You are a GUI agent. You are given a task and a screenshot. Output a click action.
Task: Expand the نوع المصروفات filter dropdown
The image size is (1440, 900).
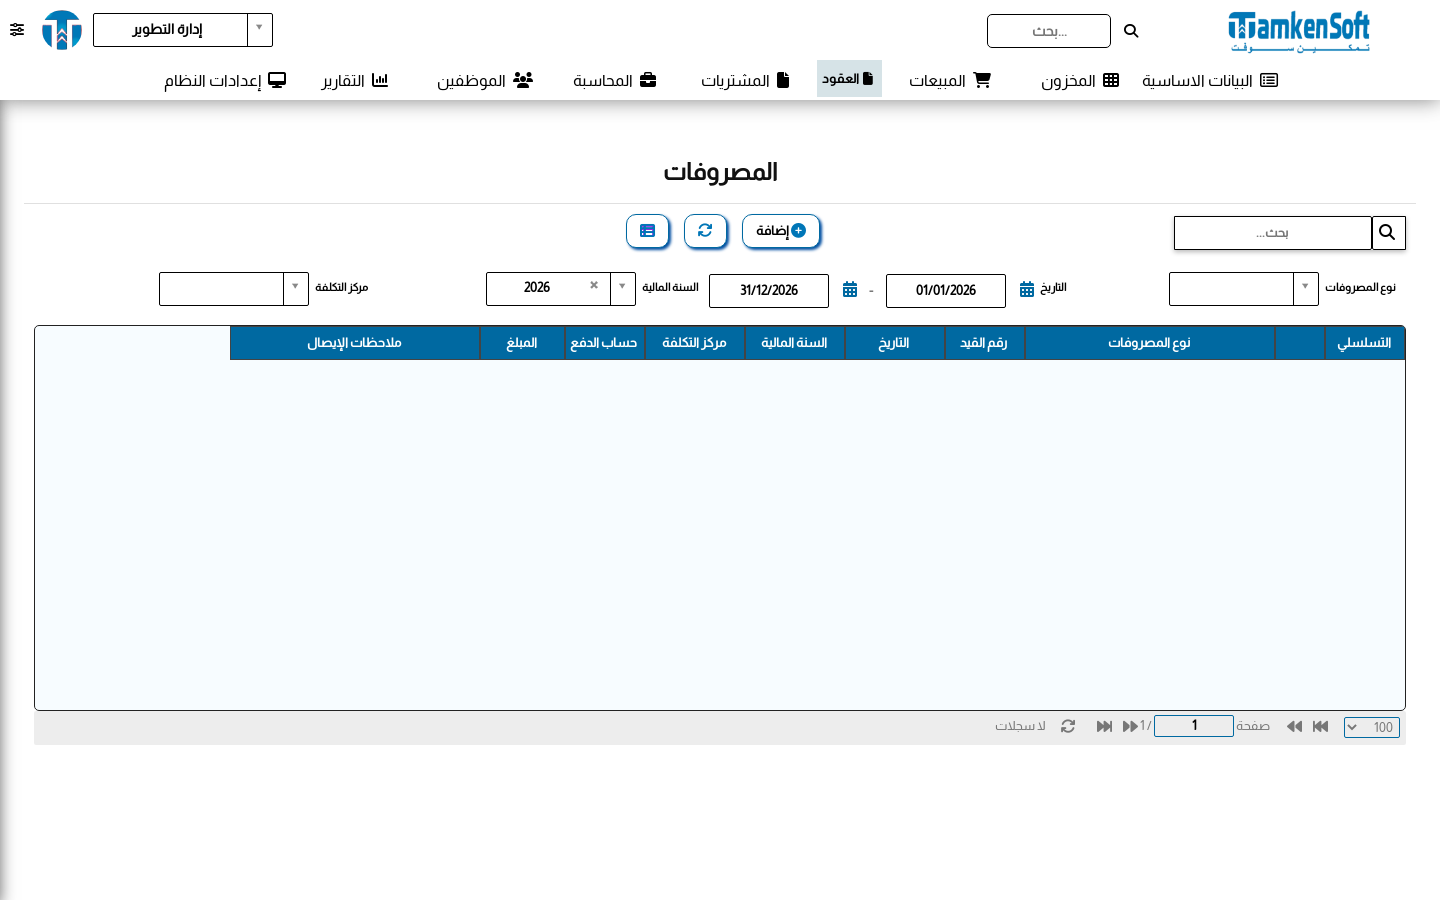coord(1305,288)
